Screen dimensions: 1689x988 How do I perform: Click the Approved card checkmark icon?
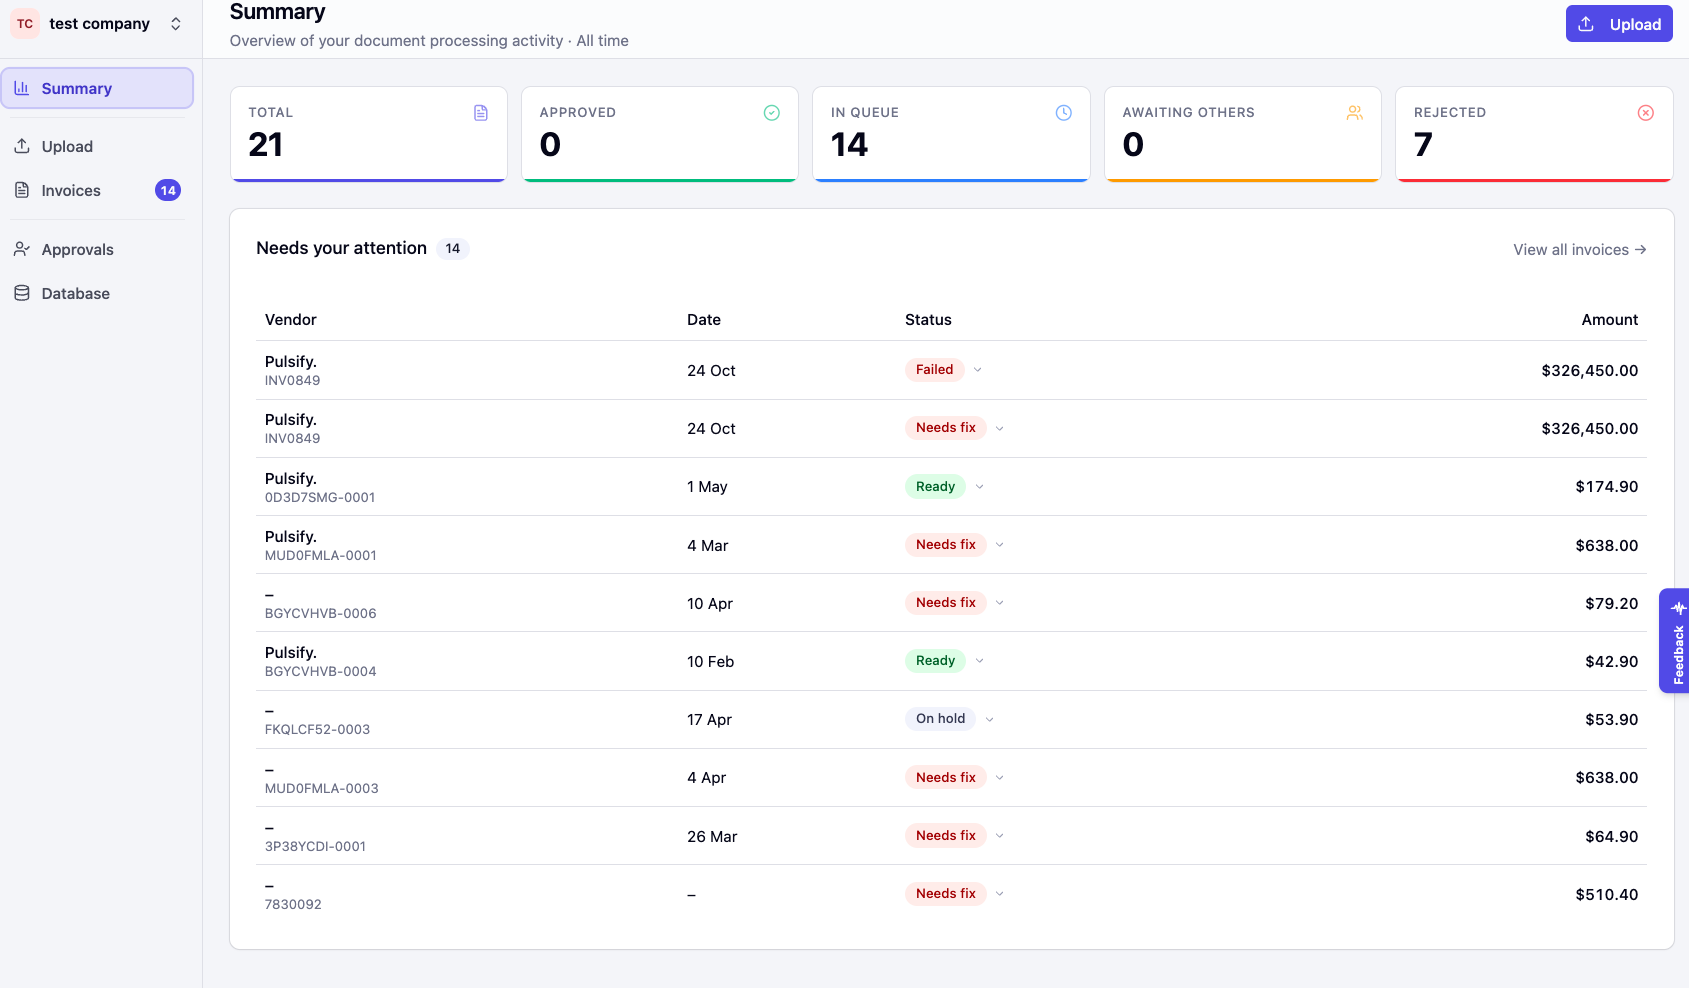tap(772, 113)
